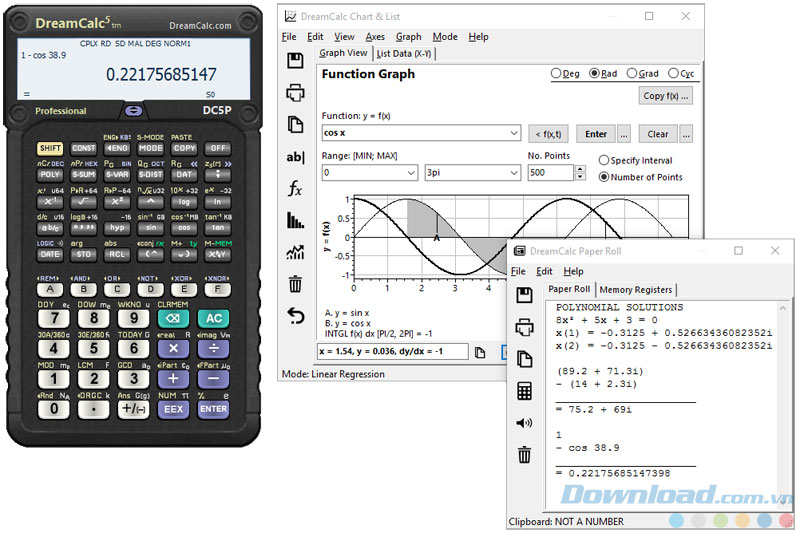The height and width of the screenshot is (533, 800).
Task: Click the calculator icon in Paper Roll sidebar
Action: (x=524, y=391)
